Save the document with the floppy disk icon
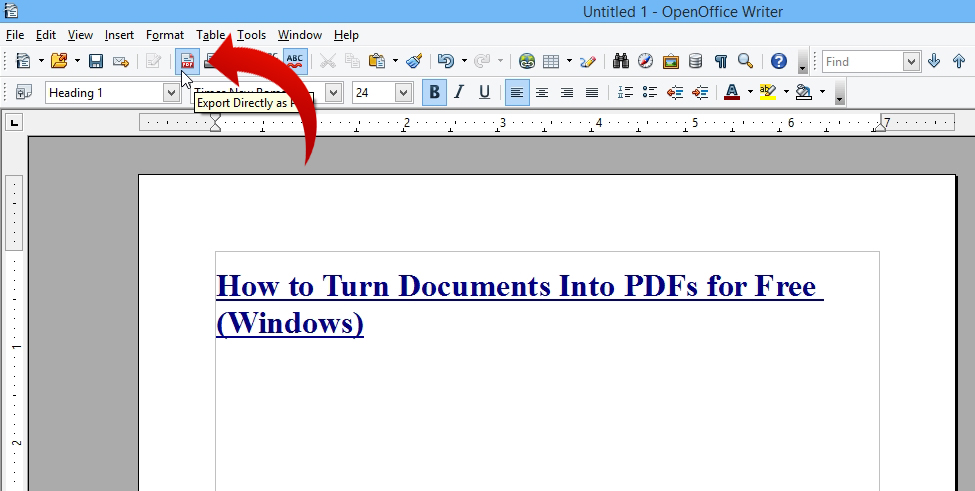 [x=96, y=61]
